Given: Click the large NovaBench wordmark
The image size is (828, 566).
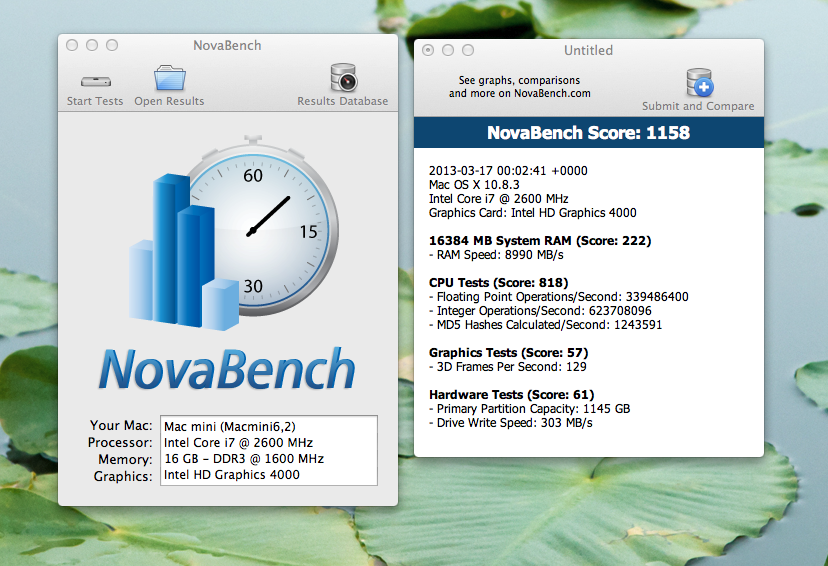Looking at the screenshot, I should (x=227, y=369).
